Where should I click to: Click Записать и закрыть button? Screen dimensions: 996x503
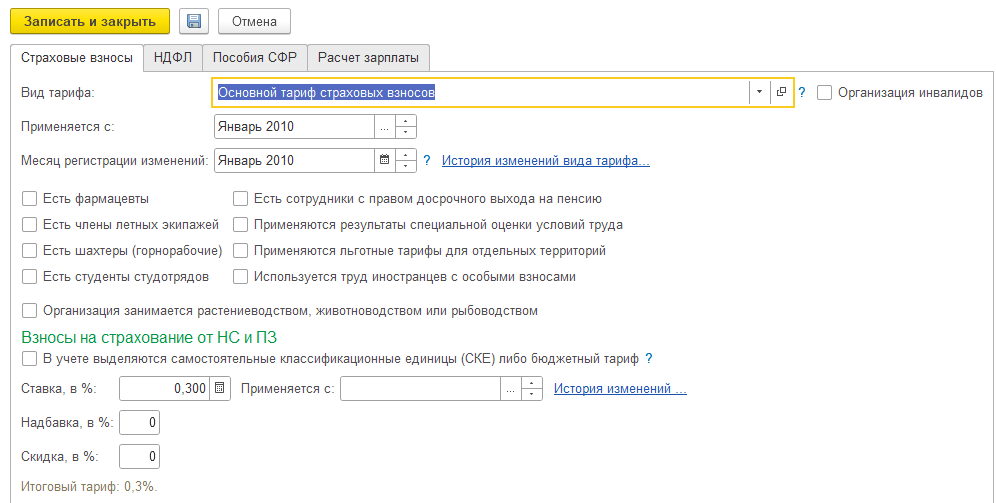pos(90,21)
